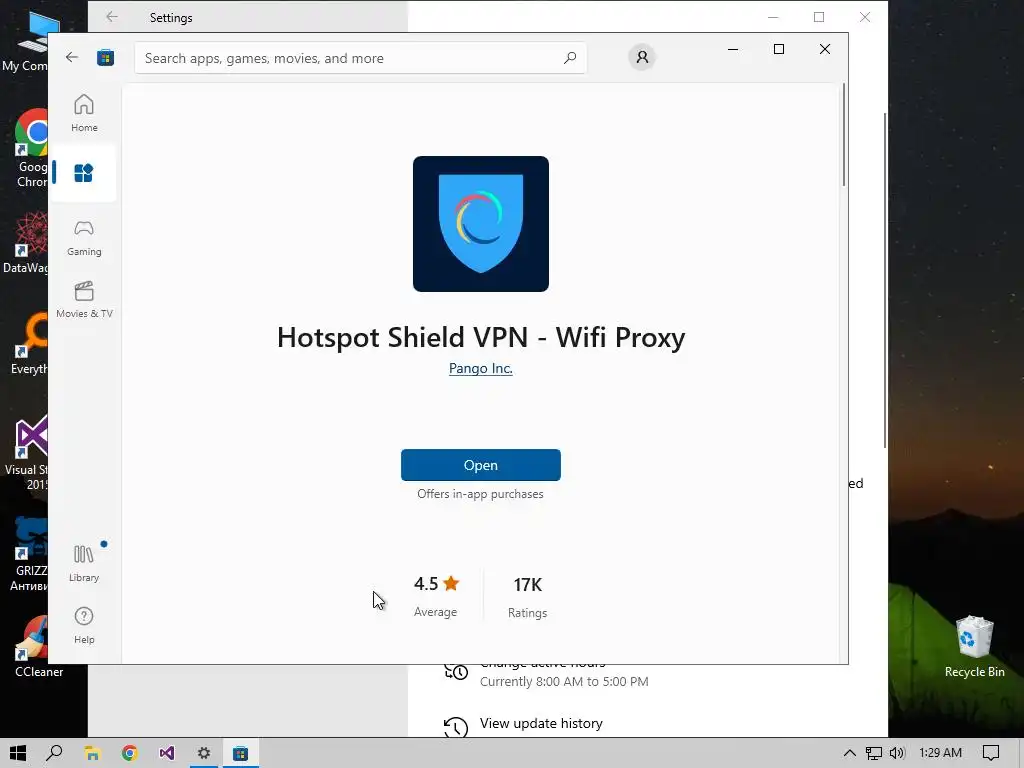Open the user account profile icon
1024x768 pixels.
[x=642, y=57]
